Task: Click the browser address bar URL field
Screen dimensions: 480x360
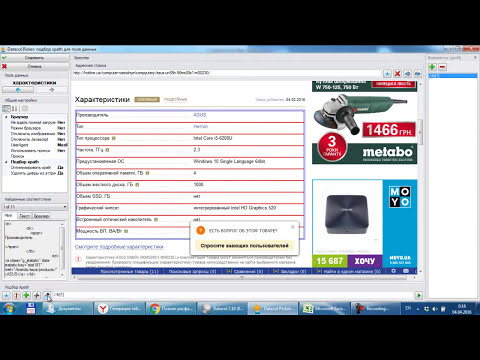Action: 227,73
